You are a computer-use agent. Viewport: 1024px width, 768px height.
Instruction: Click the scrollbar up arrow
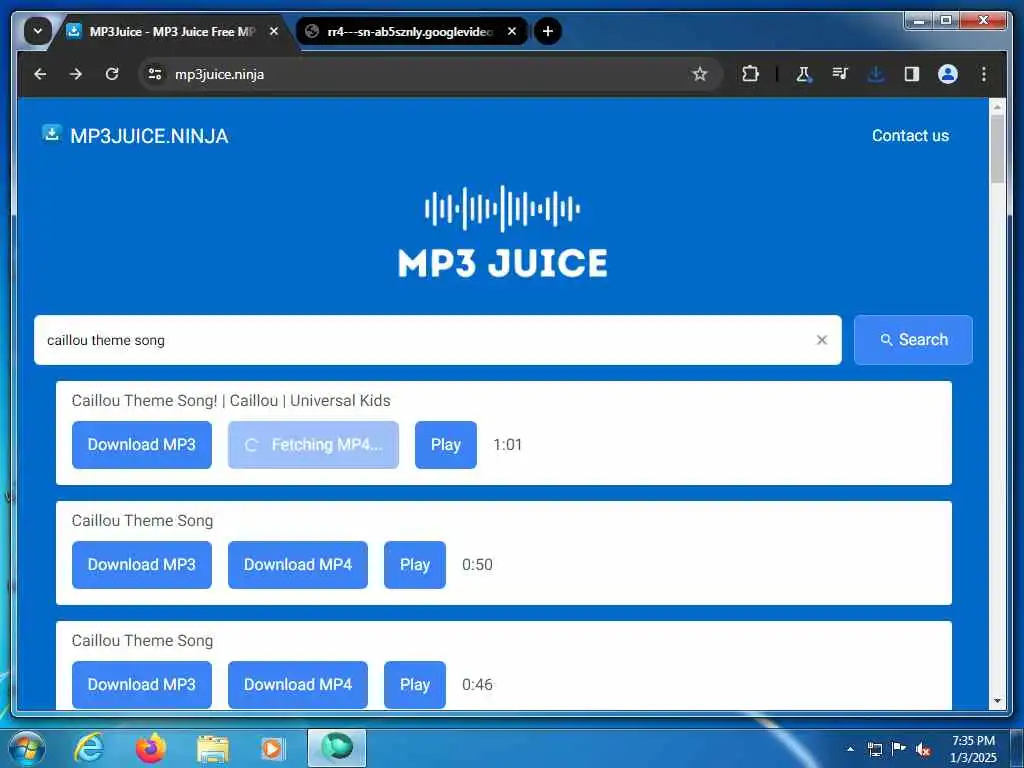[x=997, y=105]
